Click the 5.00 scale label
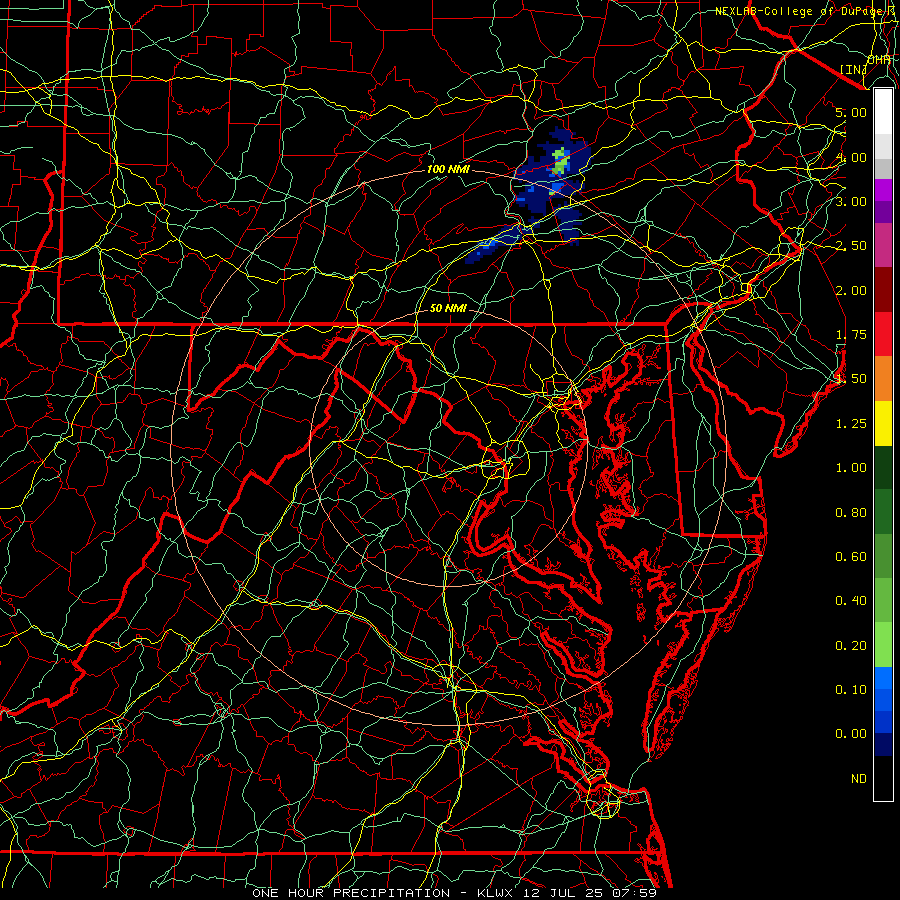The height and width of the screenshot is (900, 900). [851, 112]
